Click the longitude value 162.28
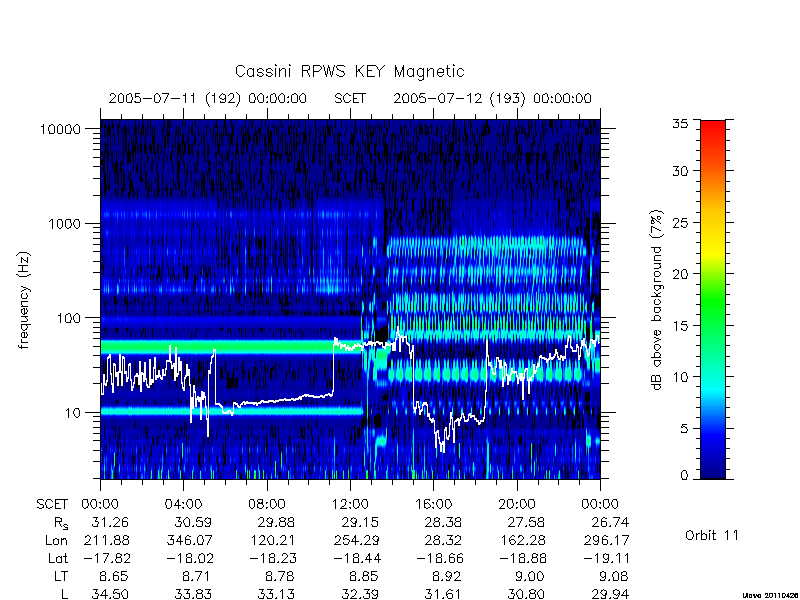 (x=522, y=540)
